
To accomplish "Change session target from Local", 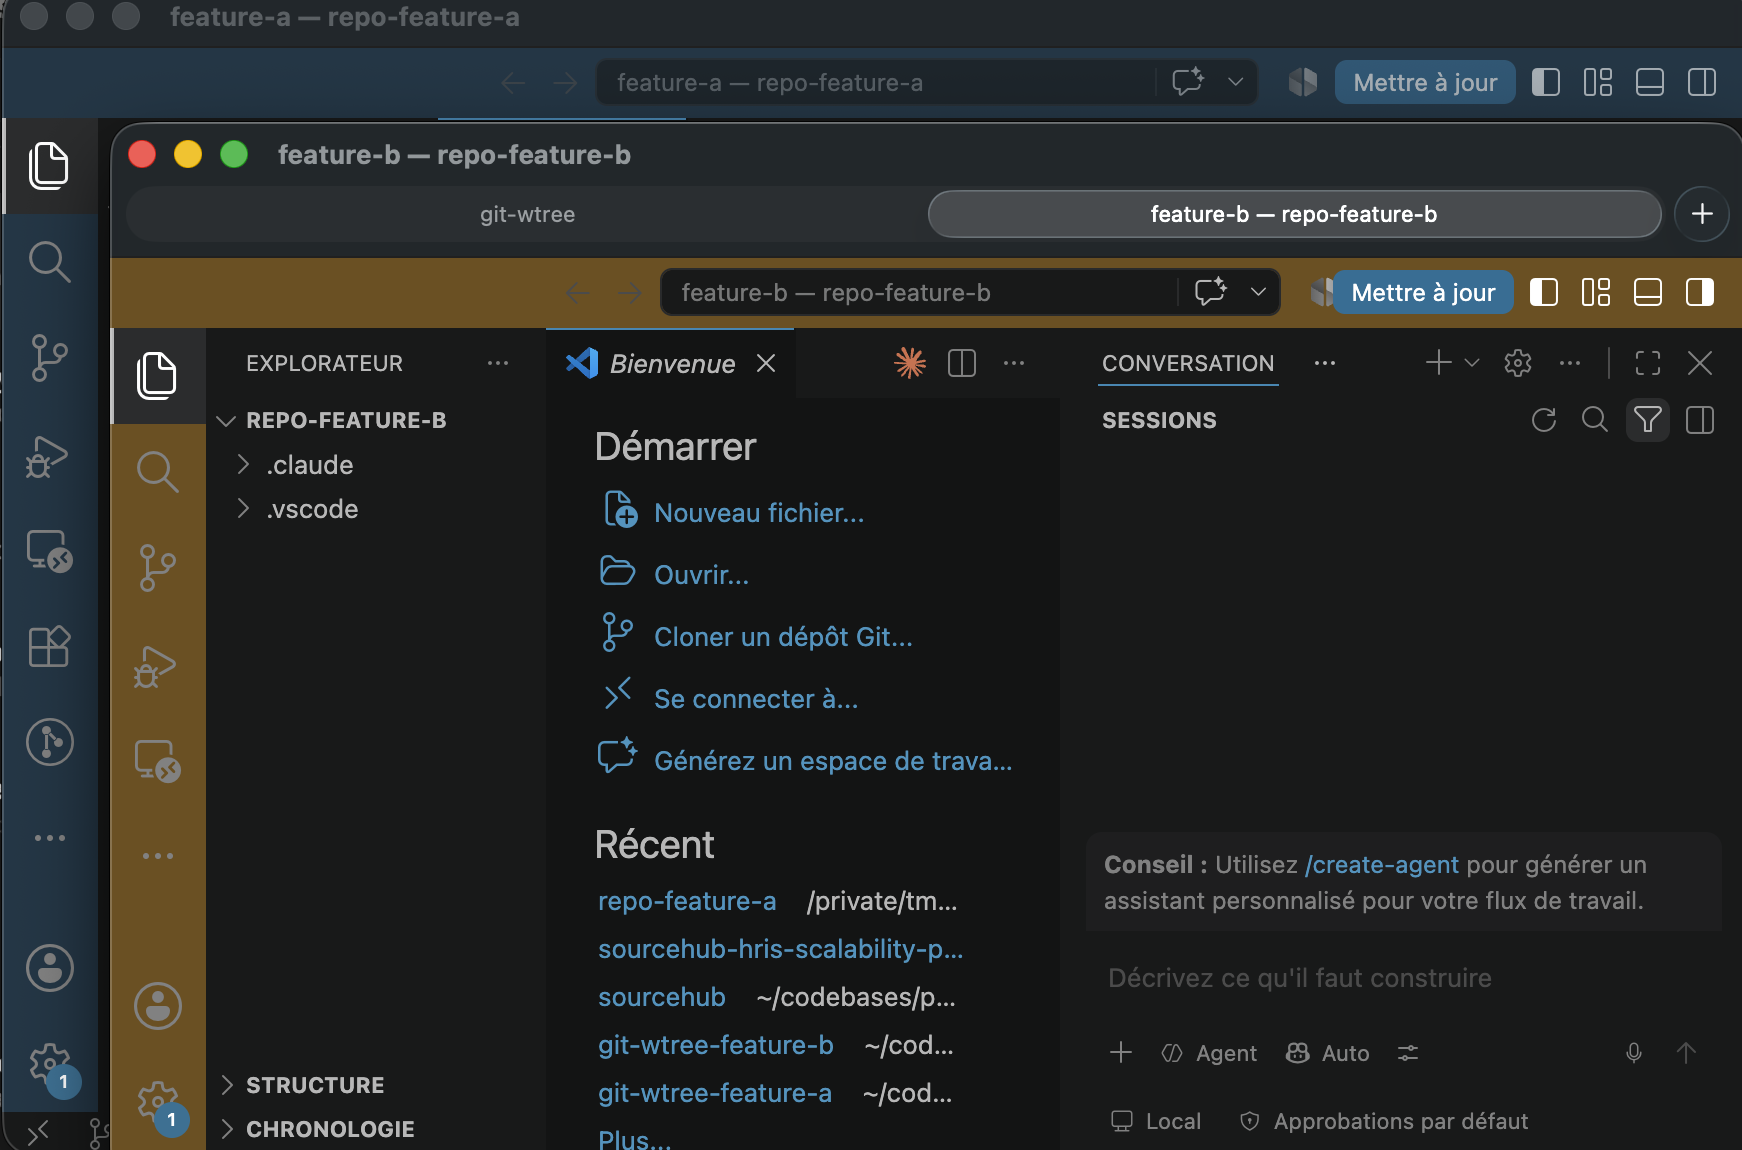I will 1156,1121.
